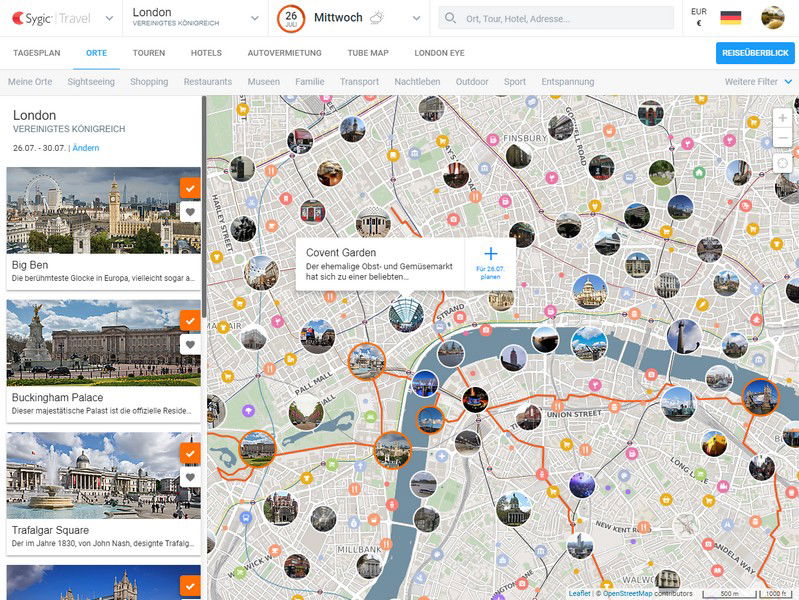Click the Trafalgar Square orange-ringed map marker
This screenshot has height=600, width=799.
coord(366,361)
